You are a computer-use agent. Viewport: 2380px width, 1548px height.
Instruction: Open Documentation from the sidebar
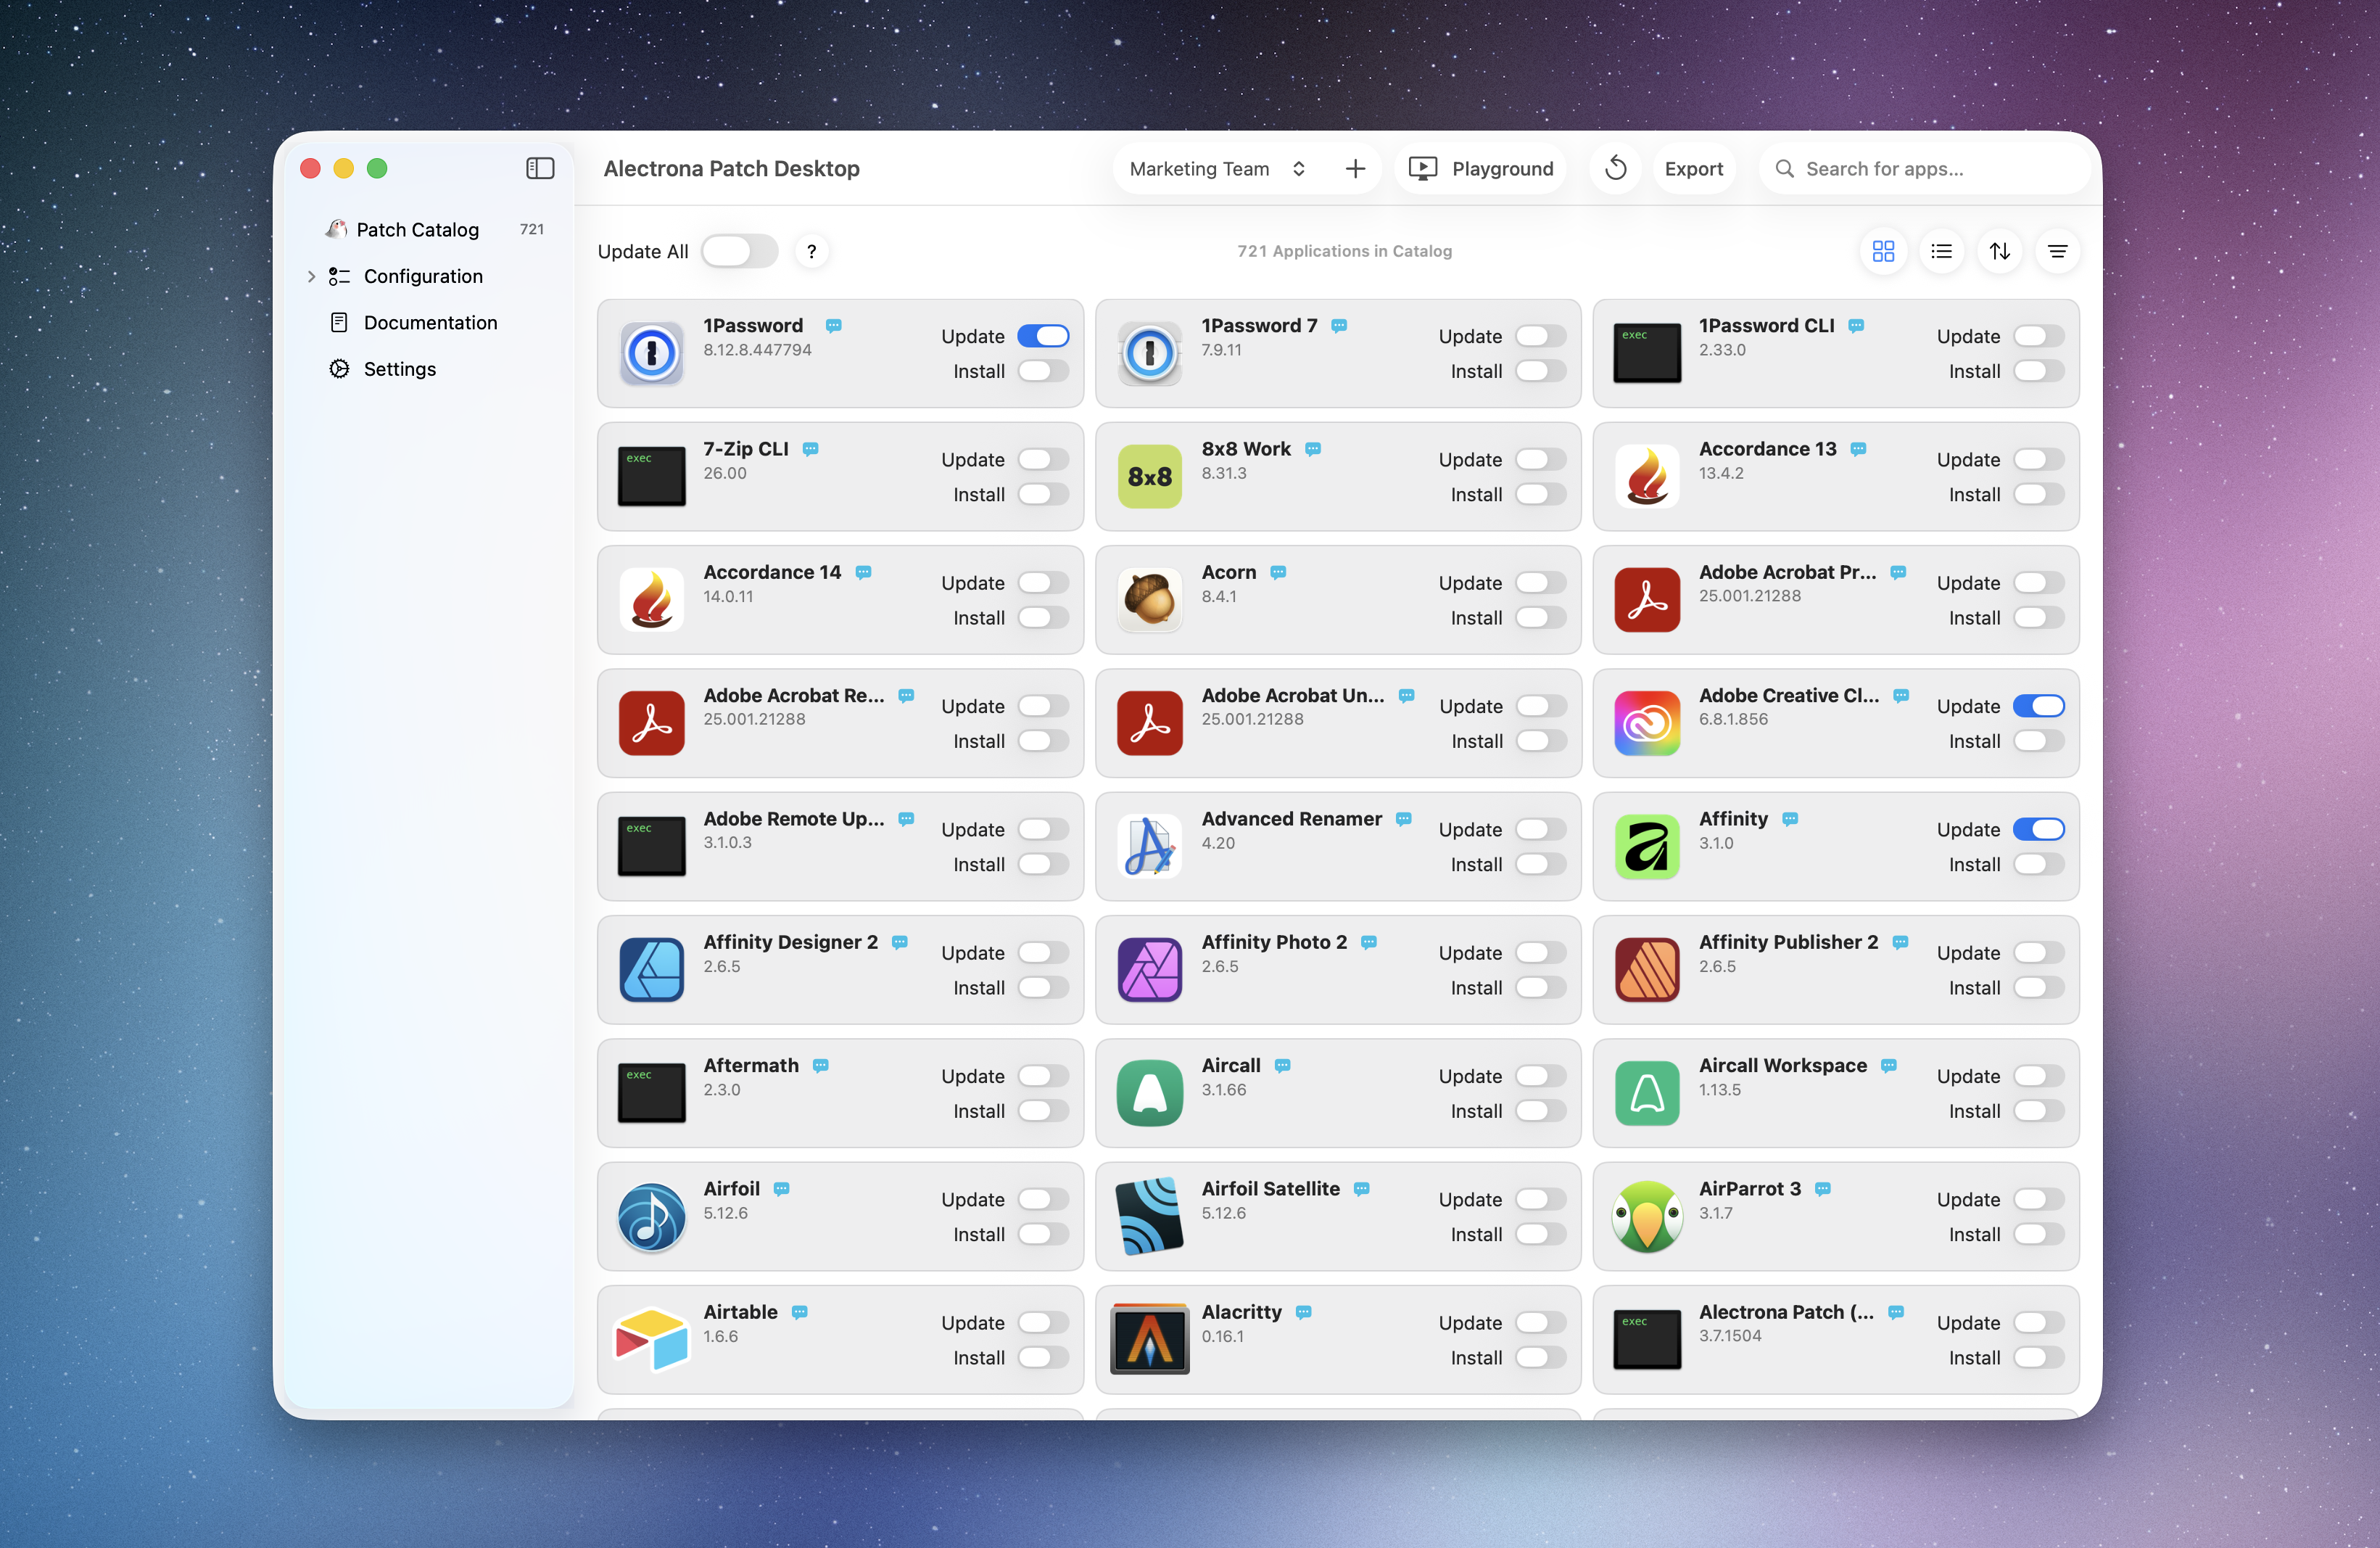point(430,322)
